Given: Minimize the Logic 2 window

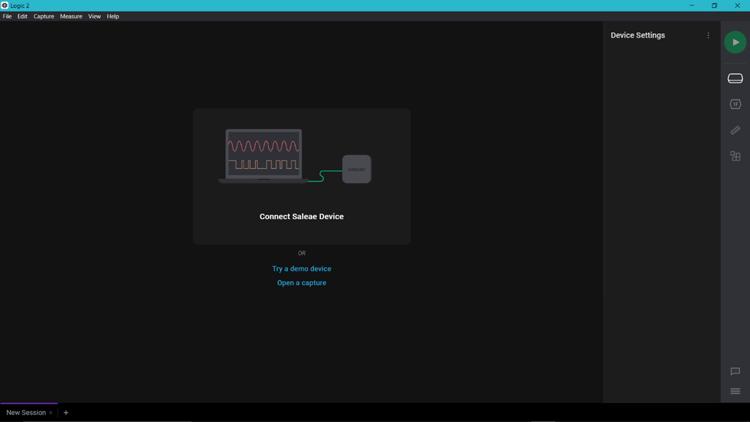Looking at the screenshot, I should point(692,5).
